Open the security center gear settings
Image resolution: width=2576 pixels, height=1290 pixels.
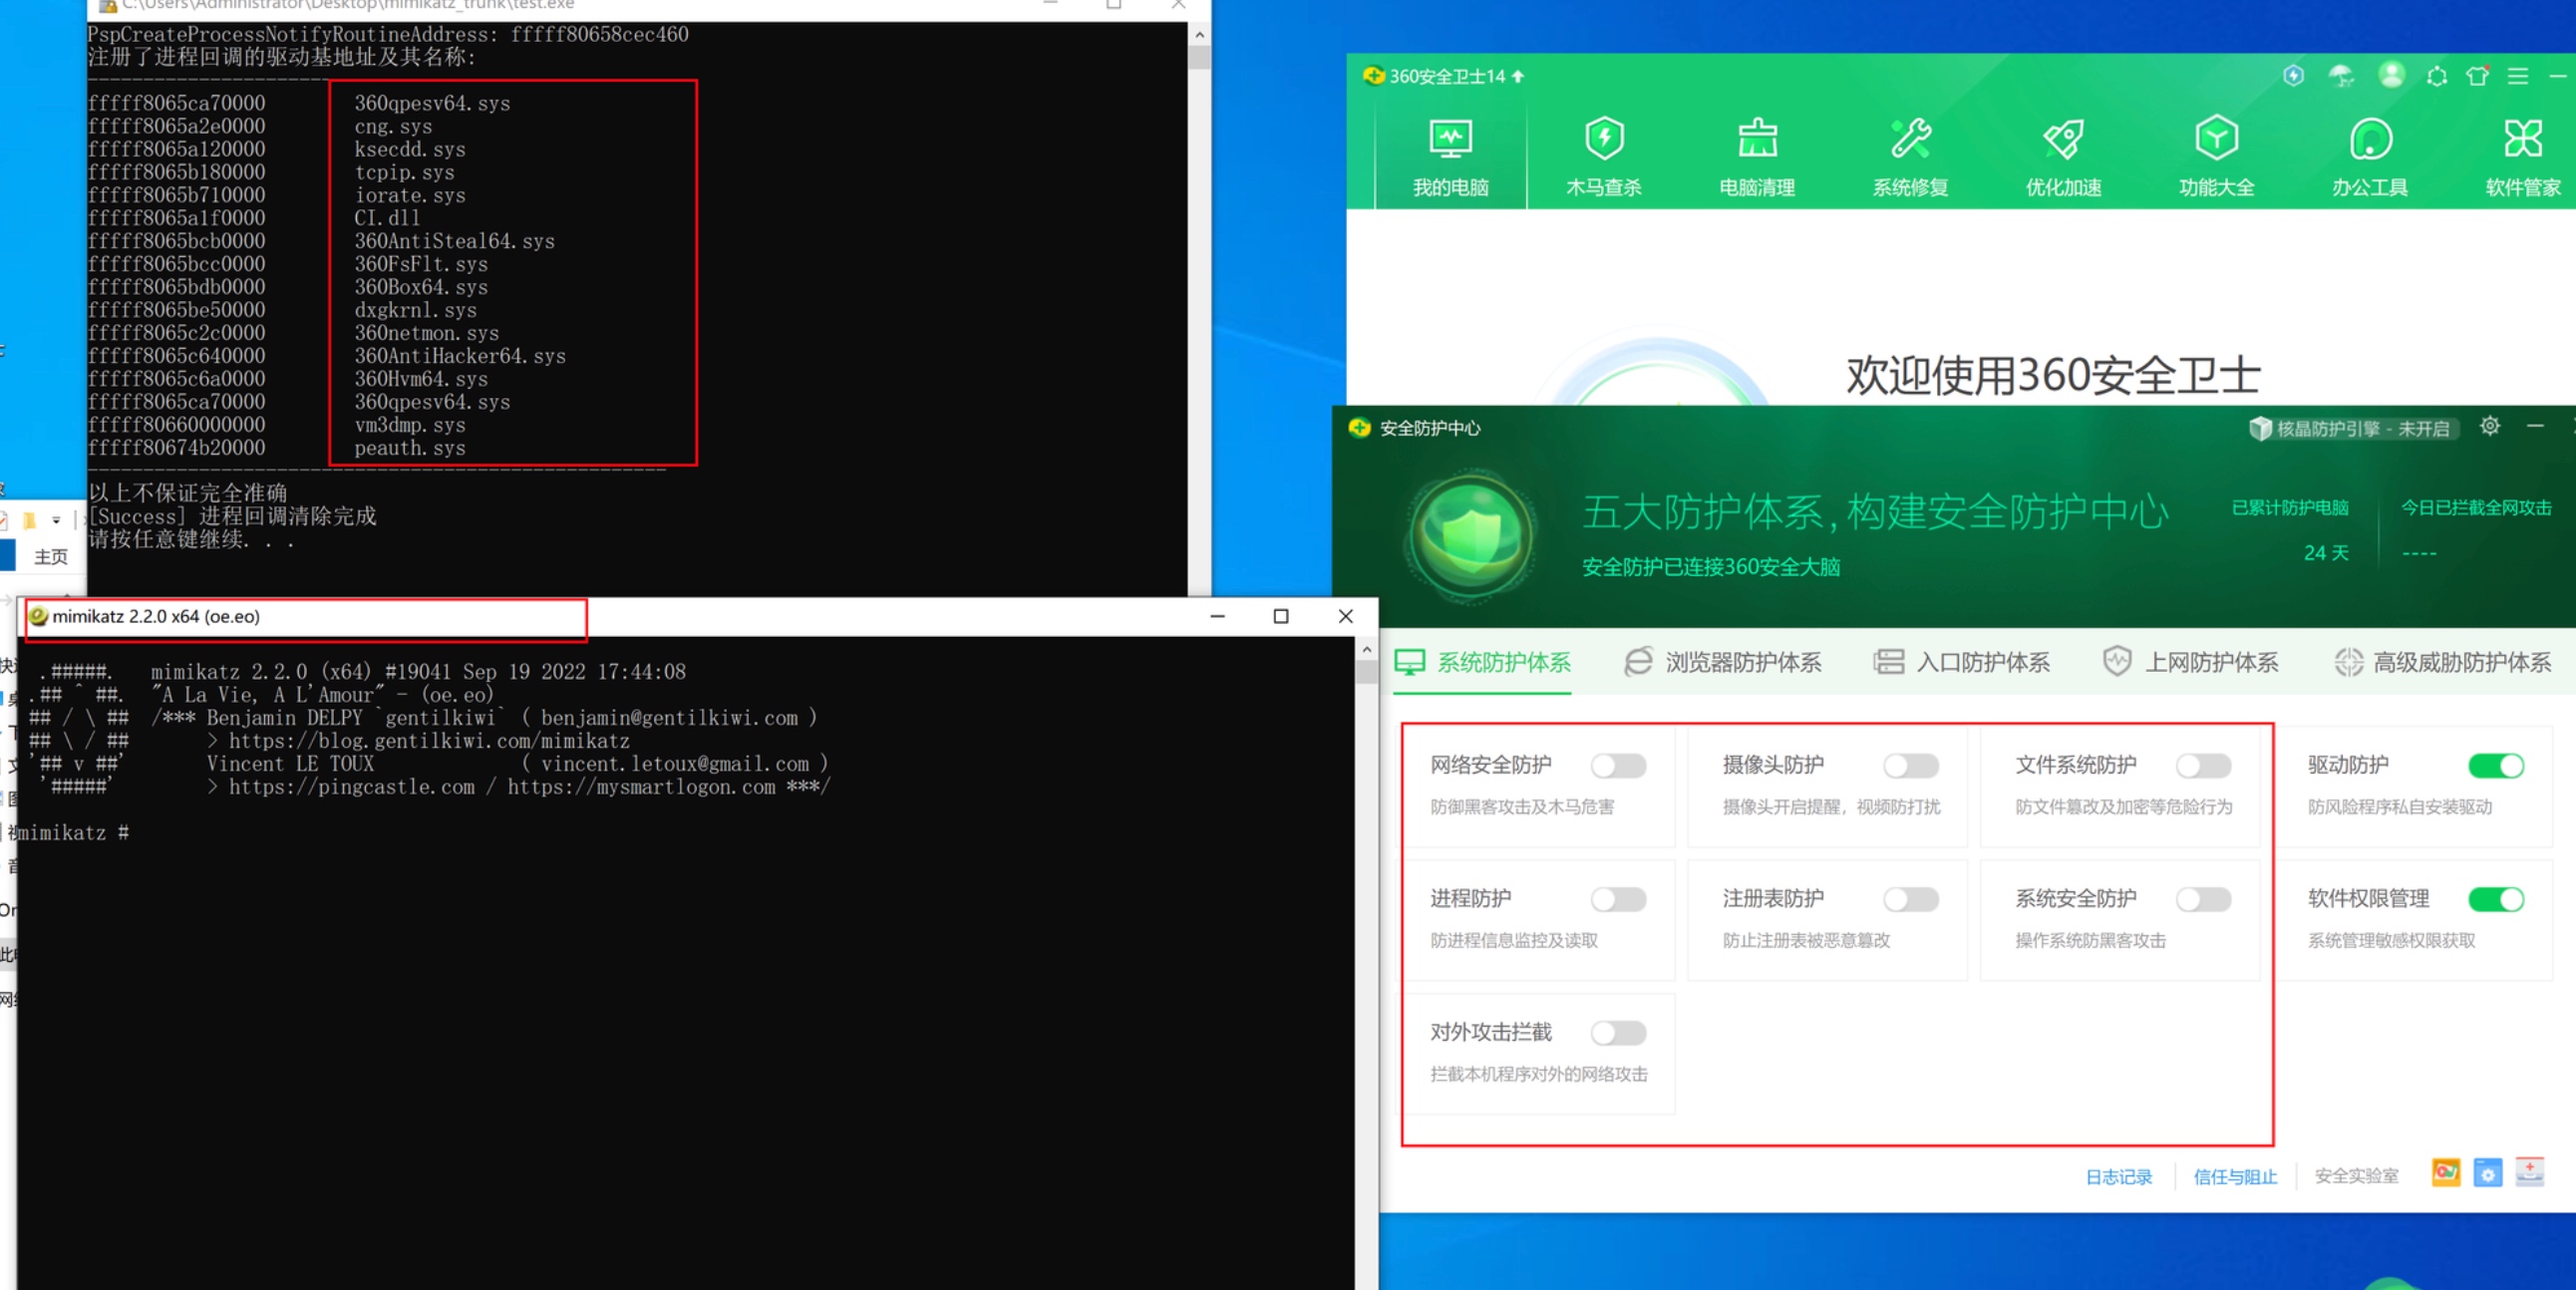pyautogui.click(x=2489, y=427)
